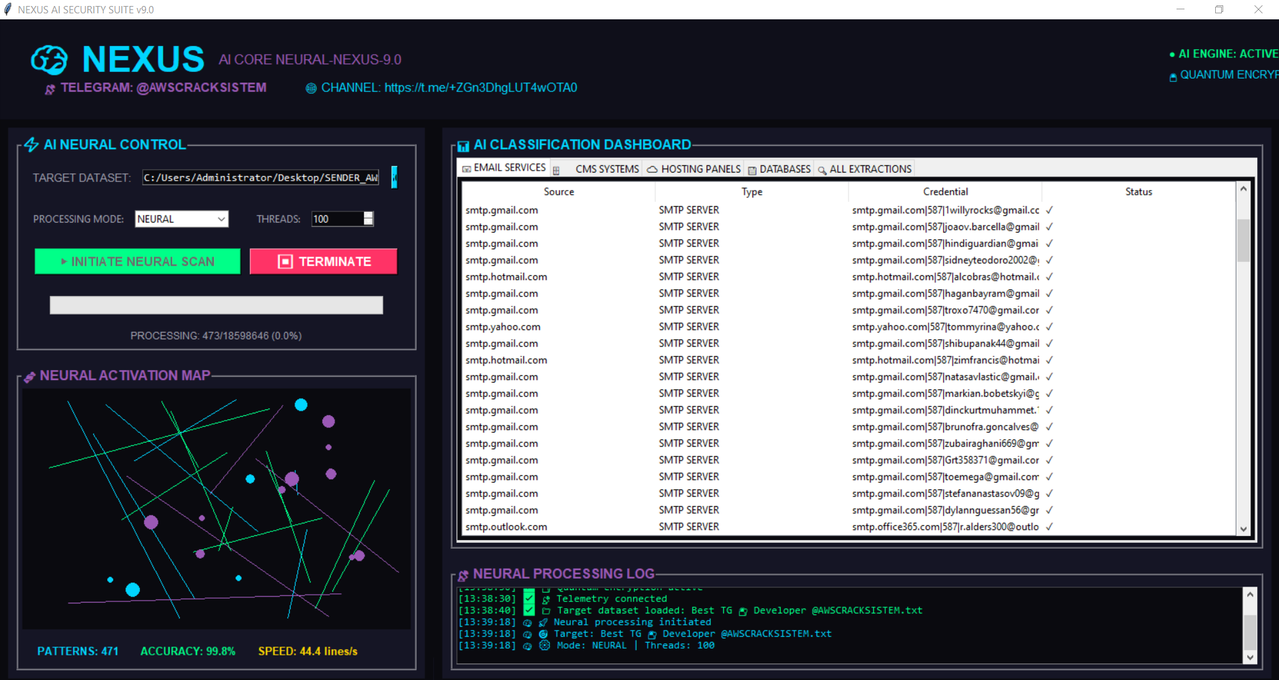Image resolution: width=1279 pixels, height=680 pixels.
Task: Click the SPEED: 44.4 lines/s readout
Action: click(x=308, y=651)
